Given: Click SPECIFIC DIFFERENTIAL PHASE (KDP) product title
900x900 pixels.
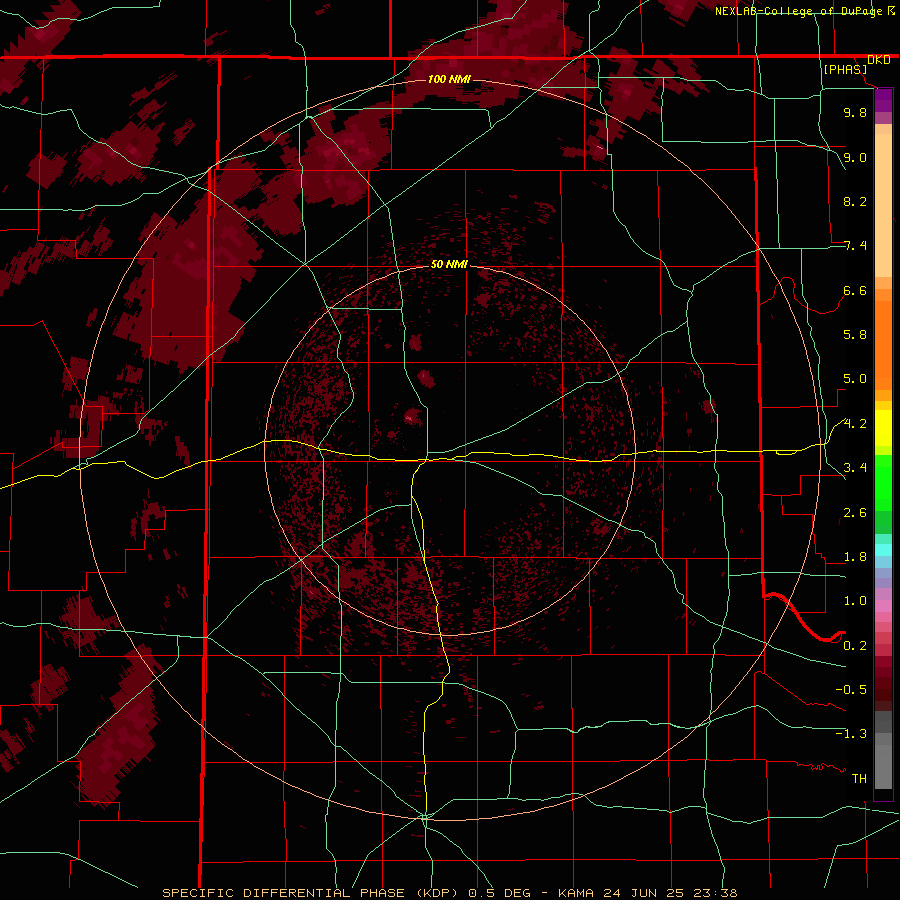Looking at the screenshot, I should point(312,893).
